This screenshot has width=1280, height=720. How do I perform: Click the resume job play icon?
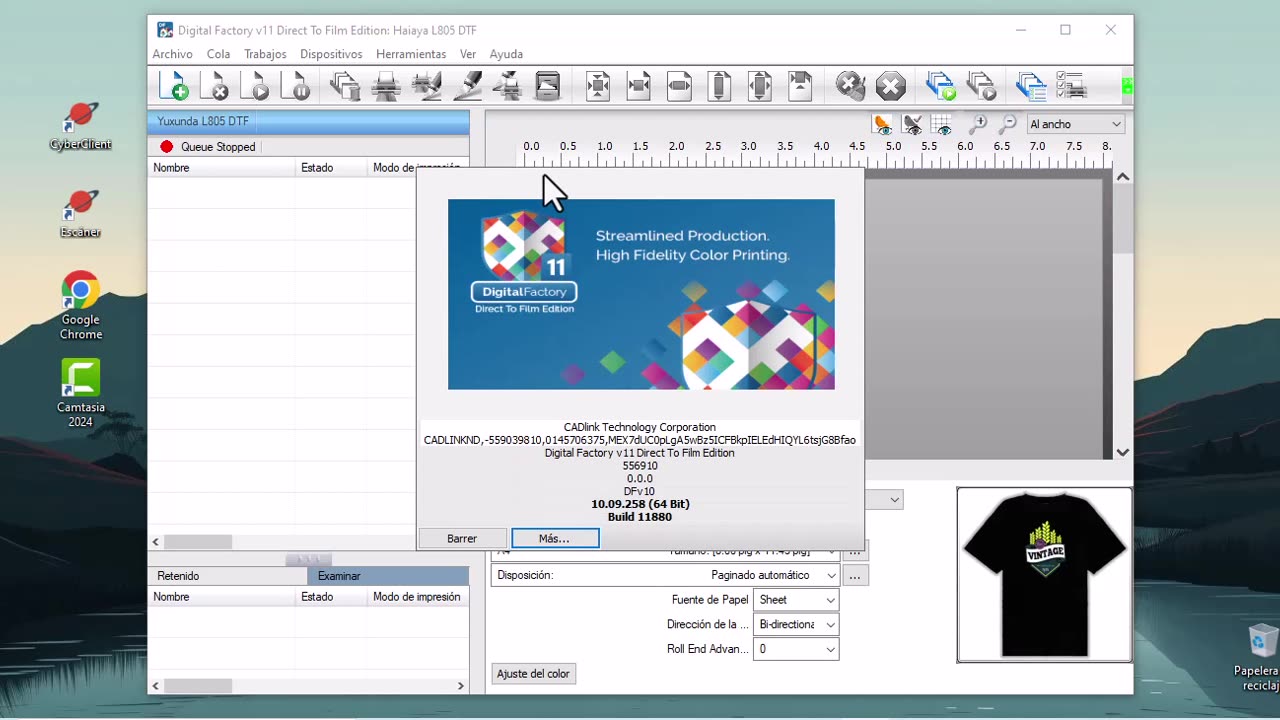coord(256,86)
